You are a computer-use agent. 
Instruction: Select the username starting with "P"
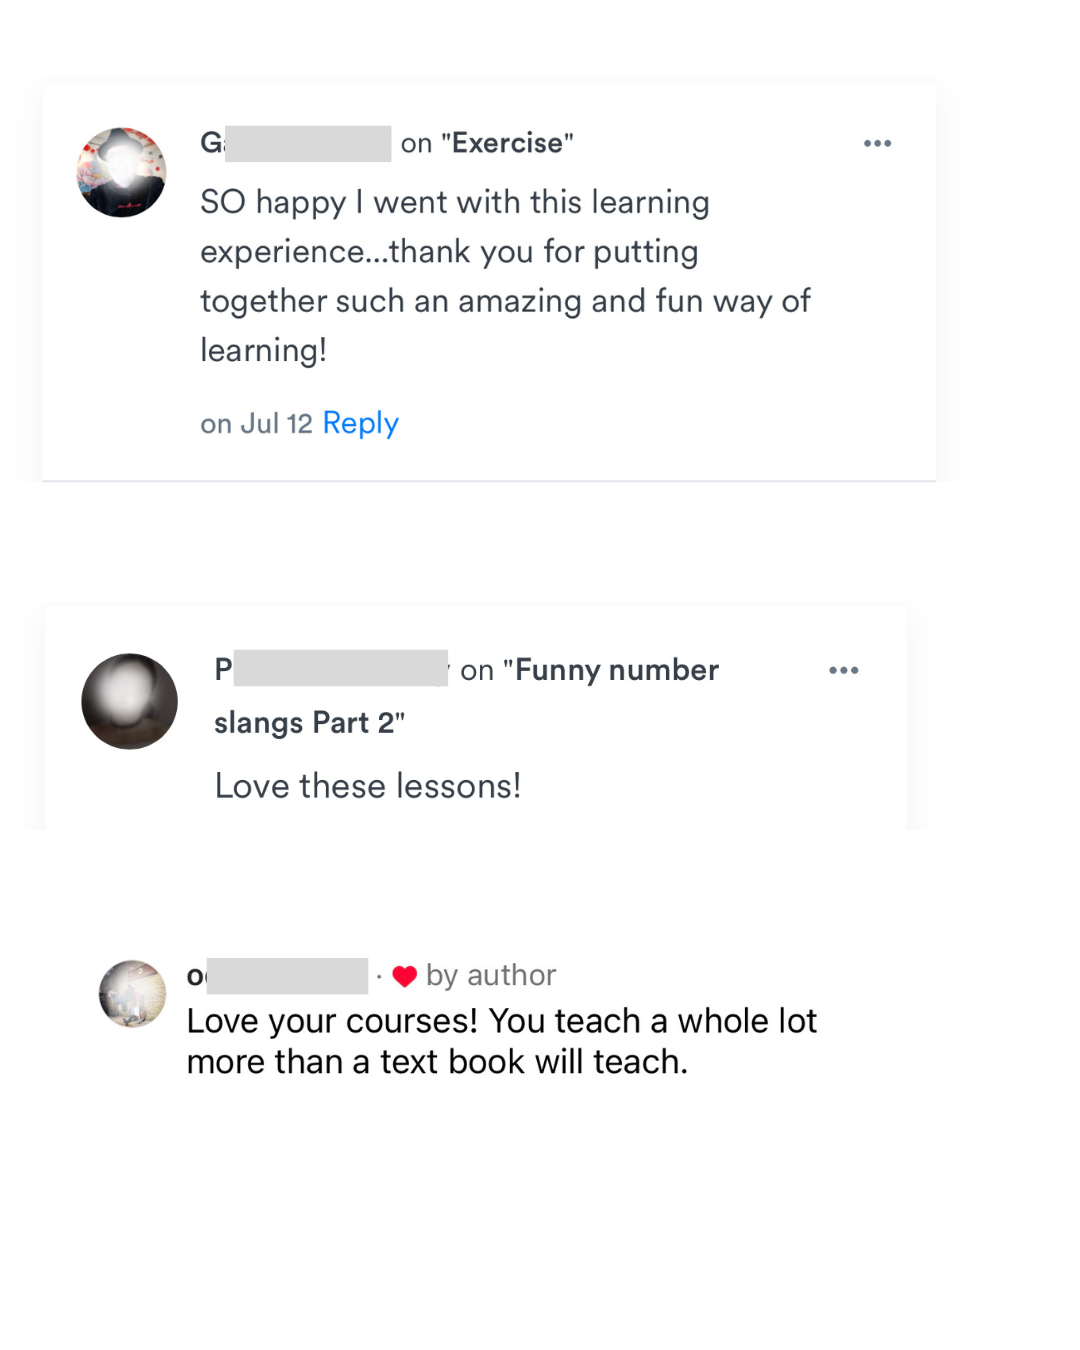pos(331,669)
